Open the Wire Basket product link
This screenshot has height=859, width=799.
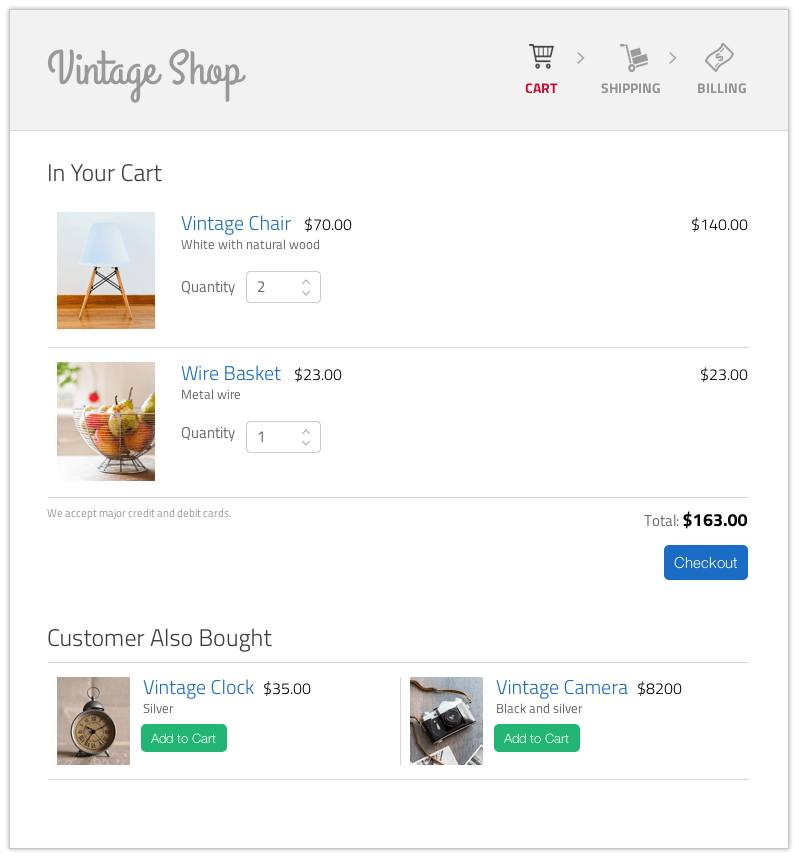click(231, 374)
